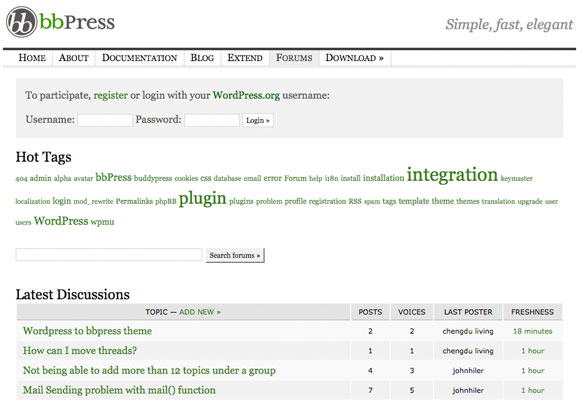Screen dimensions: 580x400
Task: Click the Freshness column header
Action: 533,312
